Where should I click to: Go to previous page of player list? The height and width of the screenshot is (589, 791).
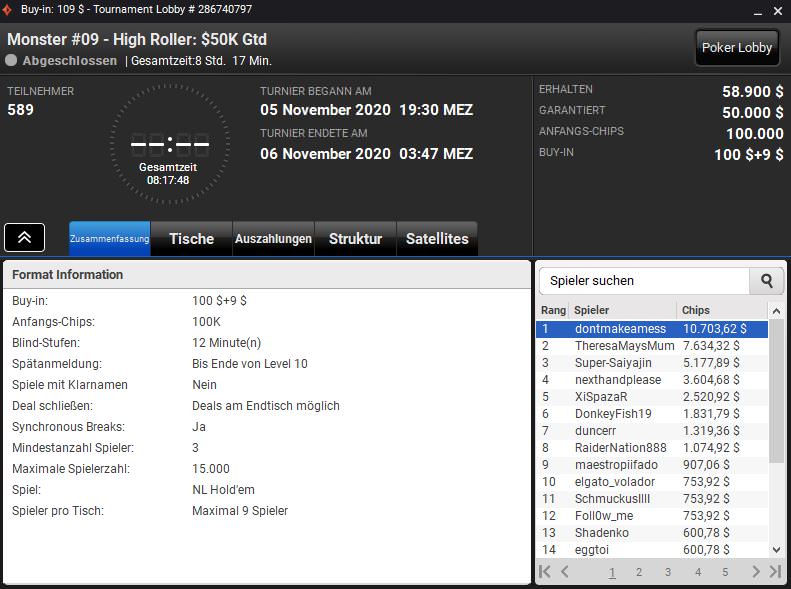tap(565, 572)
